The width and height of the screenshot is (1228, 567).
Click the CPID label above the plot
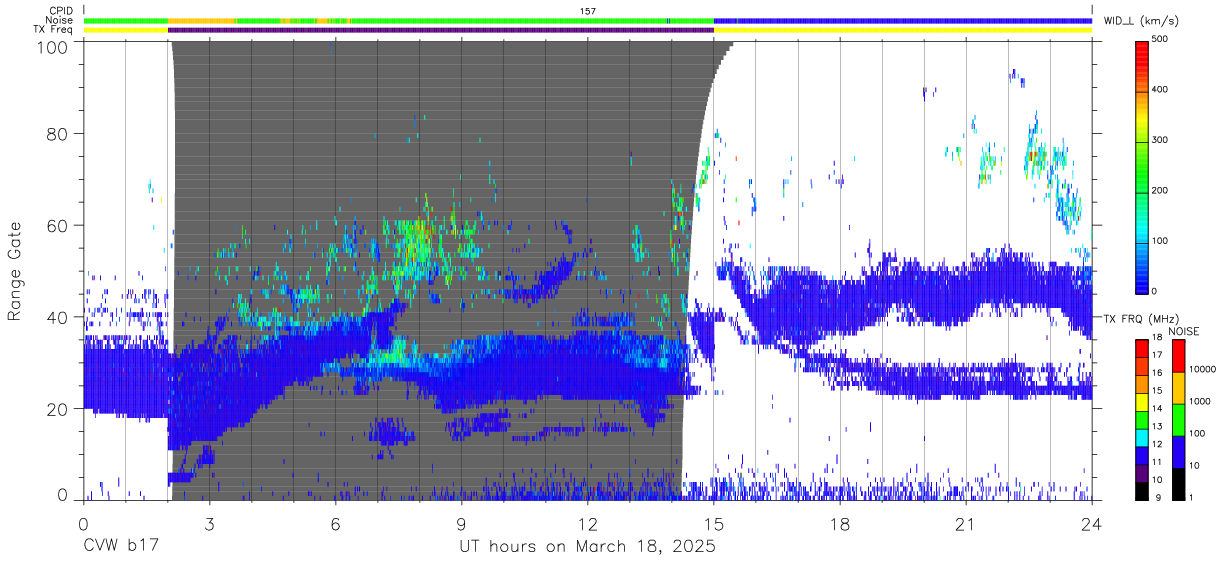(60, 11)
